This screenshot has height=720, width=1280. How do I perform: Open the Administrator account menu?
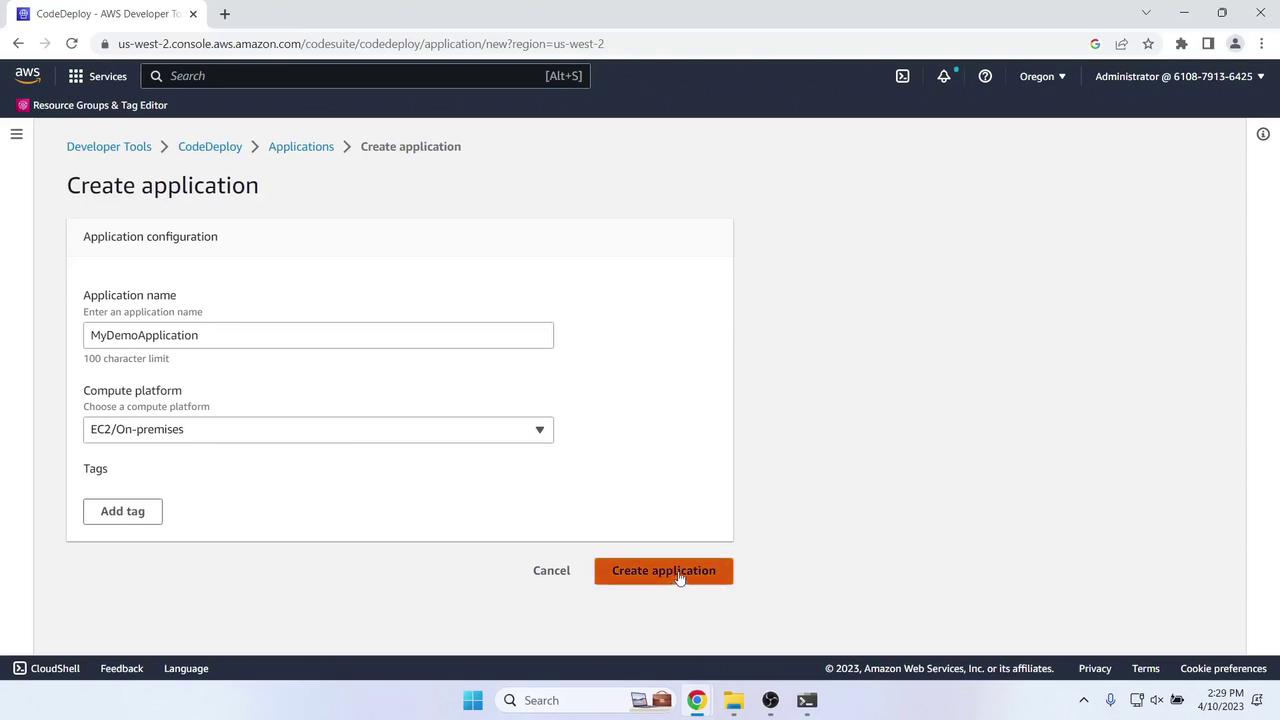[1180, 76]
